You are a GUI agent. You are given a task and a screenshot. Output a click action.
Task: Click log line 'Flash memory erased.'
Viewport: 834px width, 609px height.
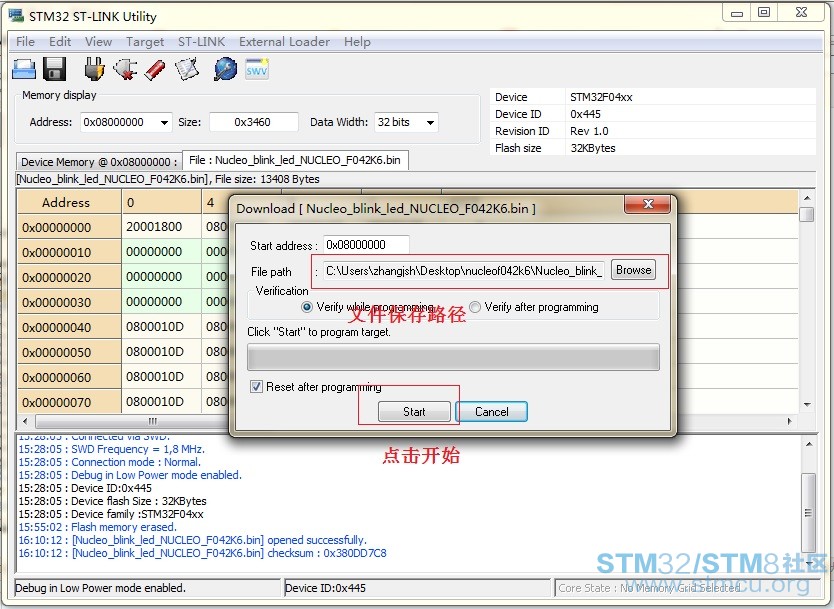click(x=97, y=527)
